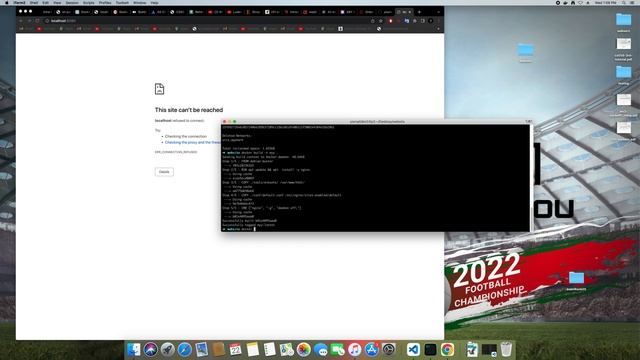Open the Reminders app in Dock
Screen dimensions: 640x360
(x=270, y=349)
